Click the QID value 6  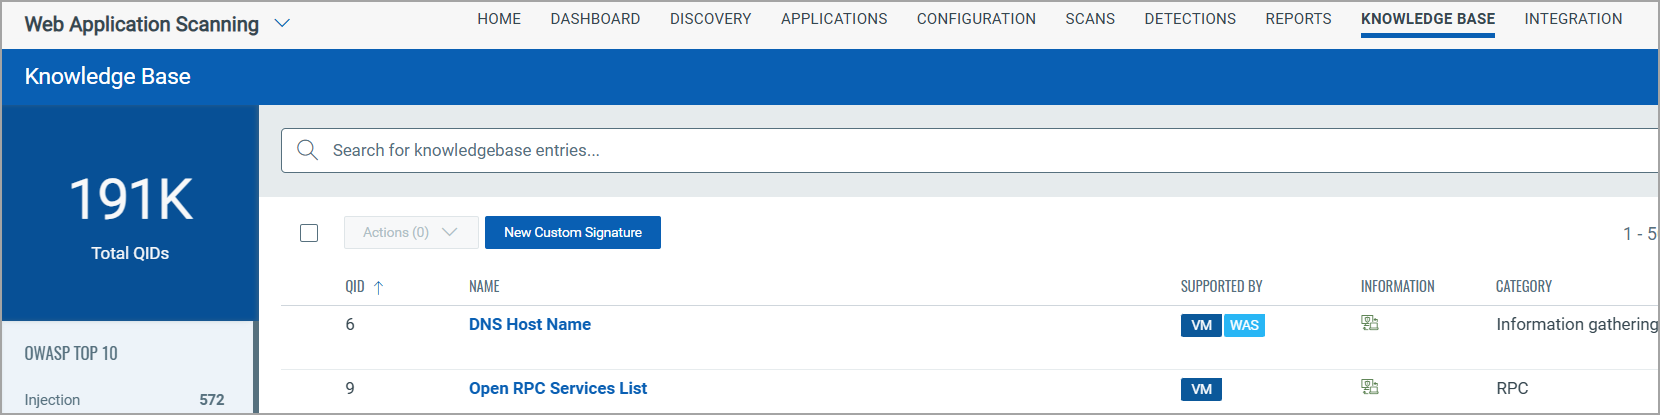tap(350, 324)
